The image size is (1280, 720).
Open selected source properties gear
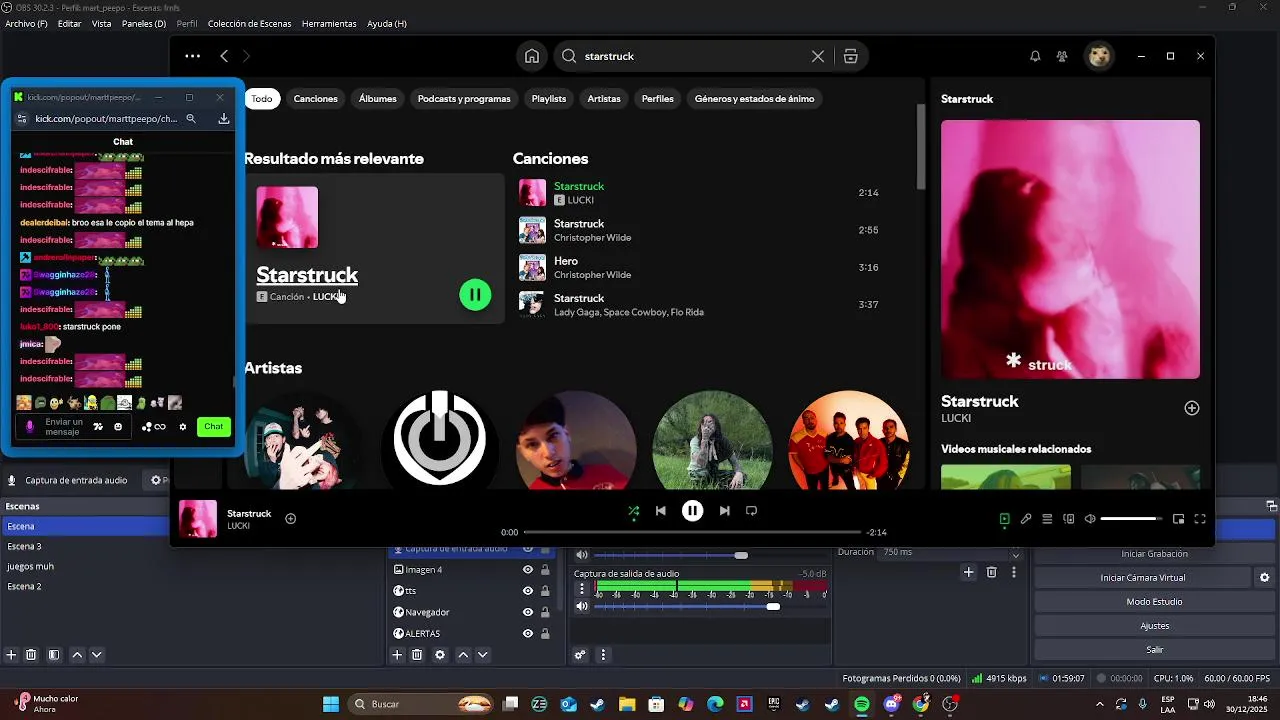(x=440, y=655)
